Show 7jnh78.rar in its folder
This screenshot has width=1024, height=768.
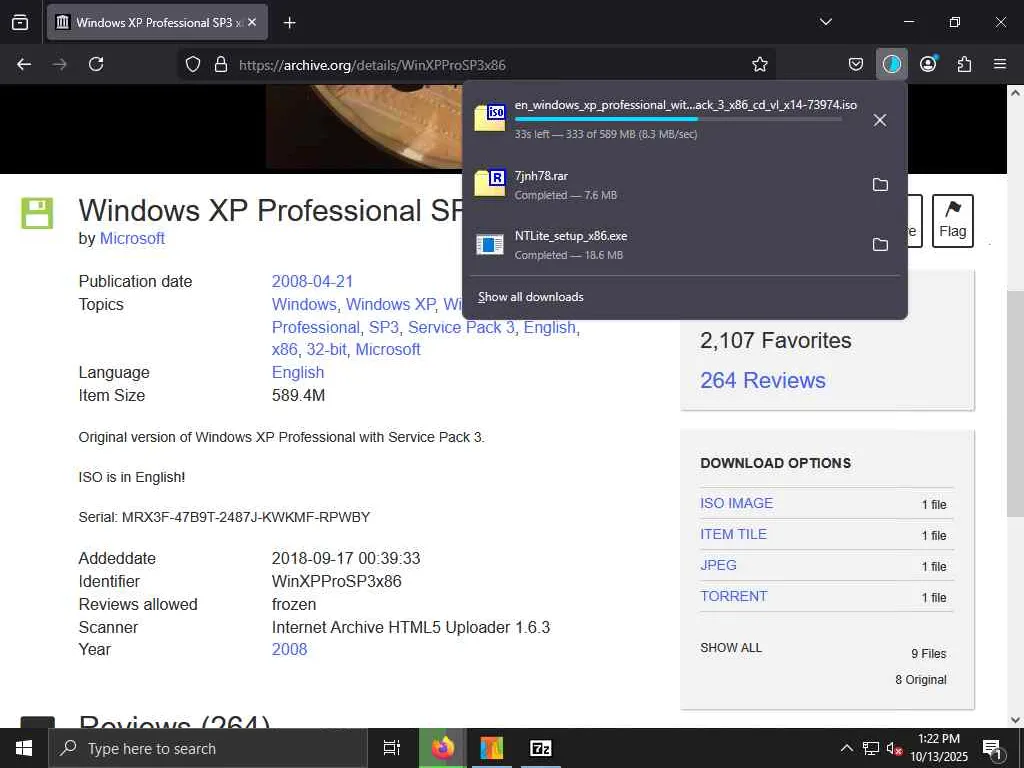click(x=880, y=184)
